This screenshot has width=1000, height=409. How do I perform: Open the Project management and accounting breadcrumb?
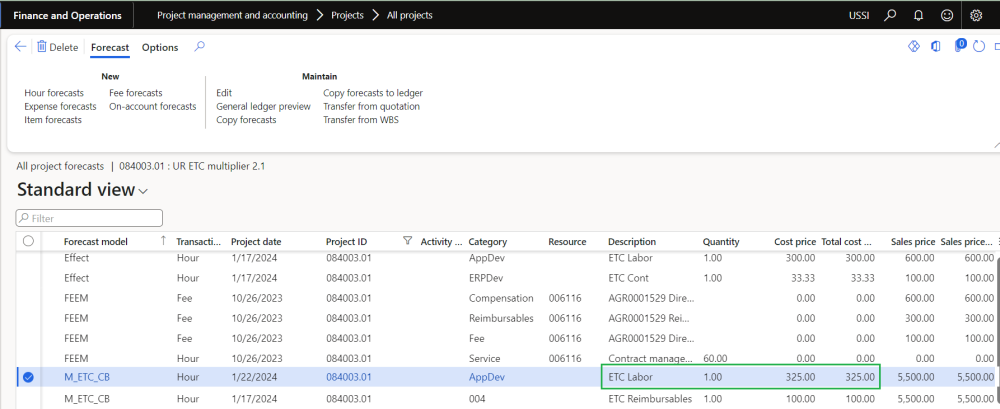[236, 16]
